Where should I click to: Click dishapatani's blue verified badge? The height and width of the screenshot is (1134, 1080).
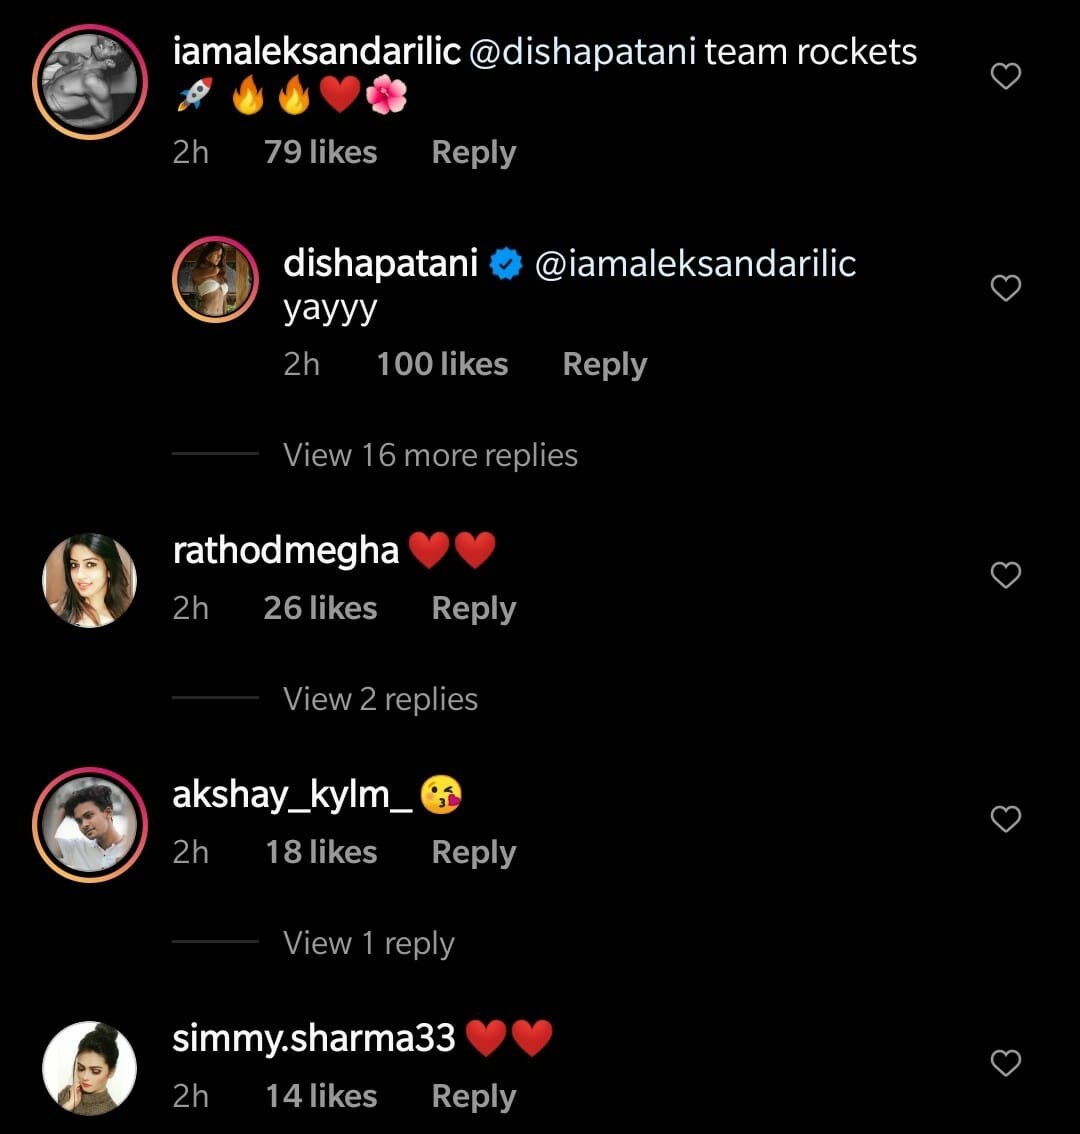507,265
